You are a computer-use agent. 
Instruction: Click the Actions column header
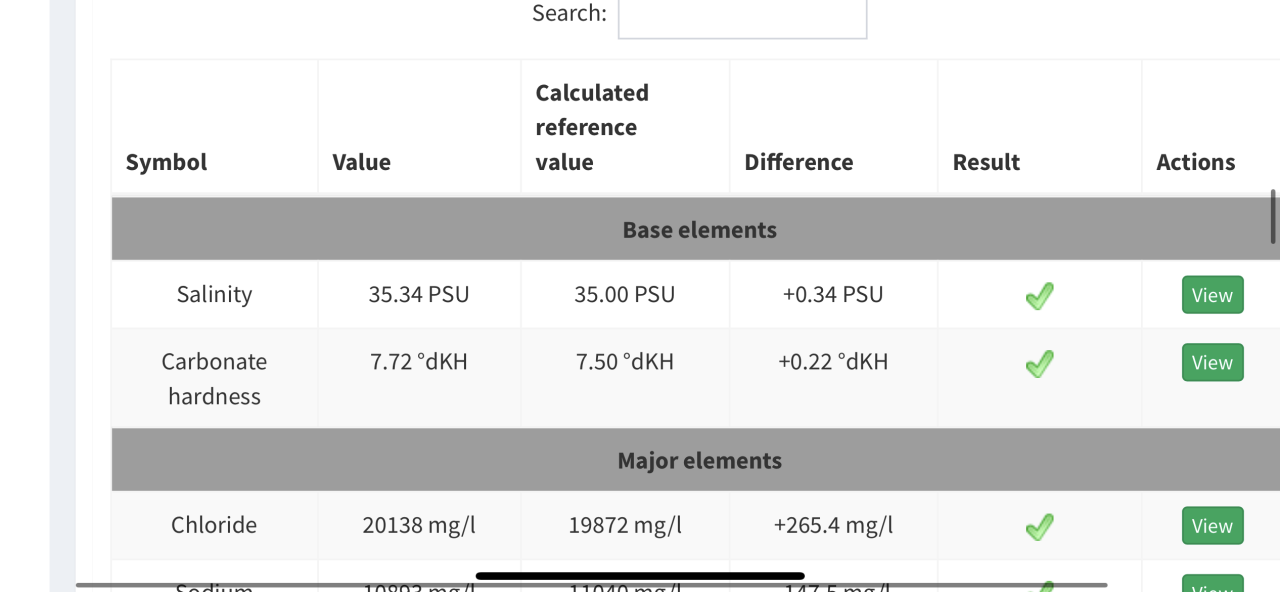[x=1196, y=162]
